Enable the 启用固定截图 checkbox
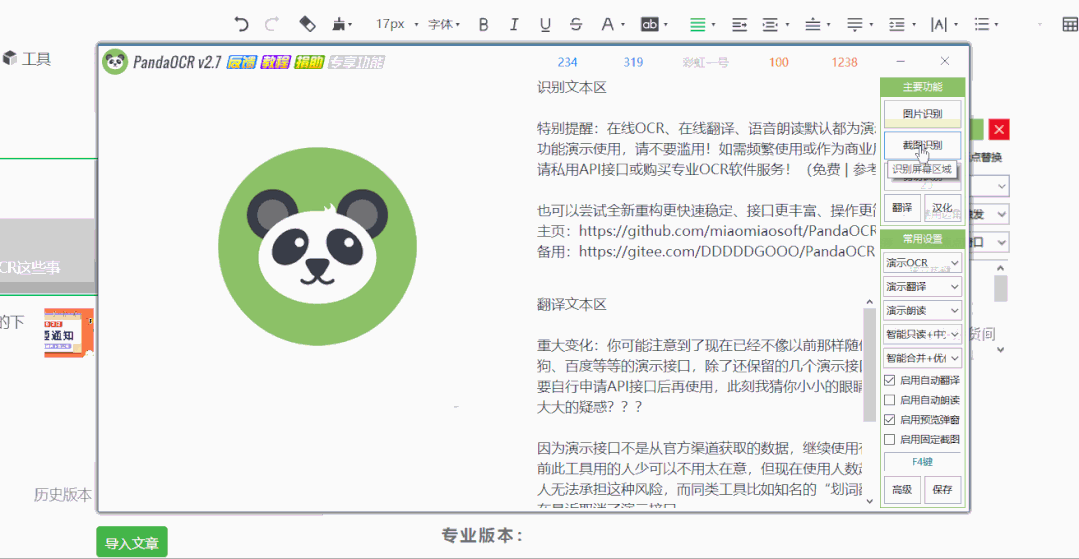The image size is (1079, 559). pyautogui.click(x=890, y=439)
